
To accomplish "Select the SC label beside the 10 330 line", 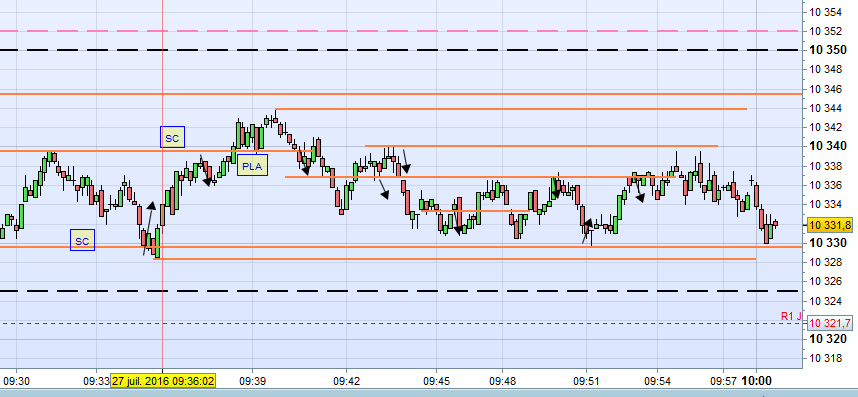I will pyautogui.click(x=83, y=240).
